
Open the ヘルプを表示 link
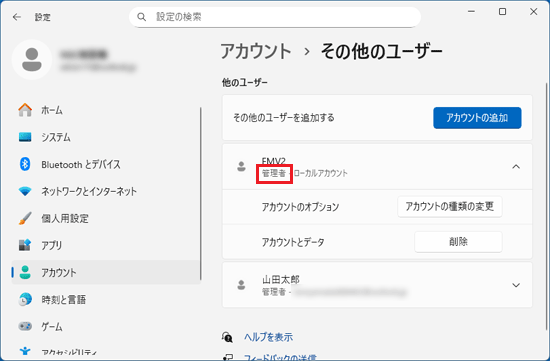click(x=268, y=337)
